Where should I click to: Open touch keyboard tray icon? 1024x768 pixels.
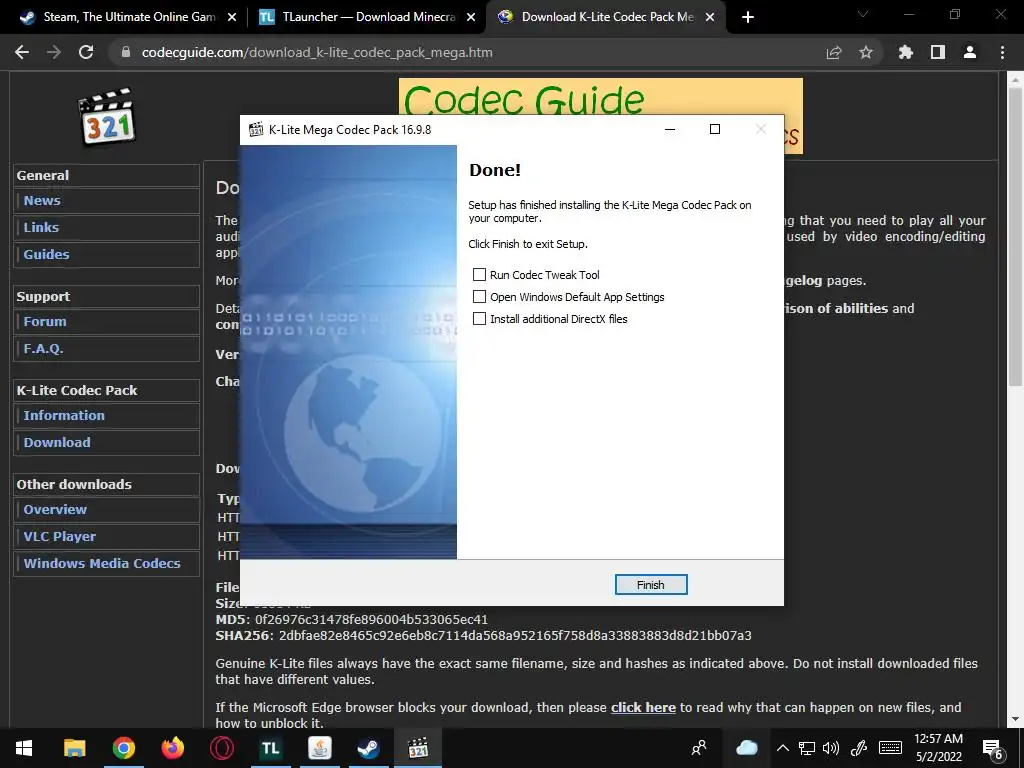890,748
